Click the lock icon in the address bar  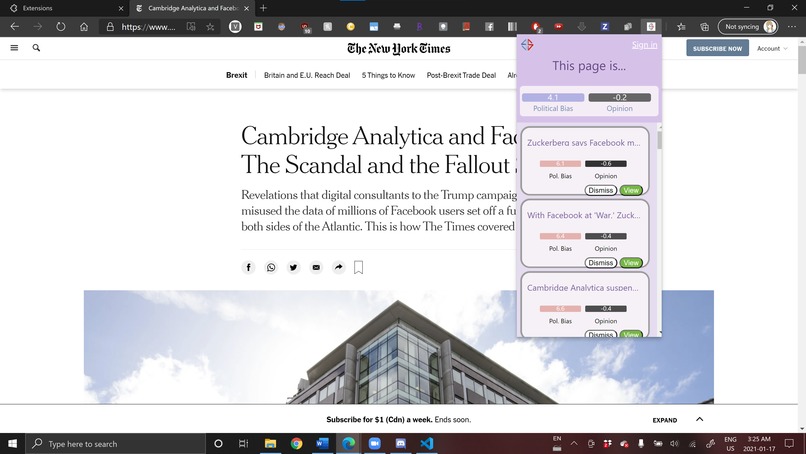pyautogui.click(x=110, y=27)
